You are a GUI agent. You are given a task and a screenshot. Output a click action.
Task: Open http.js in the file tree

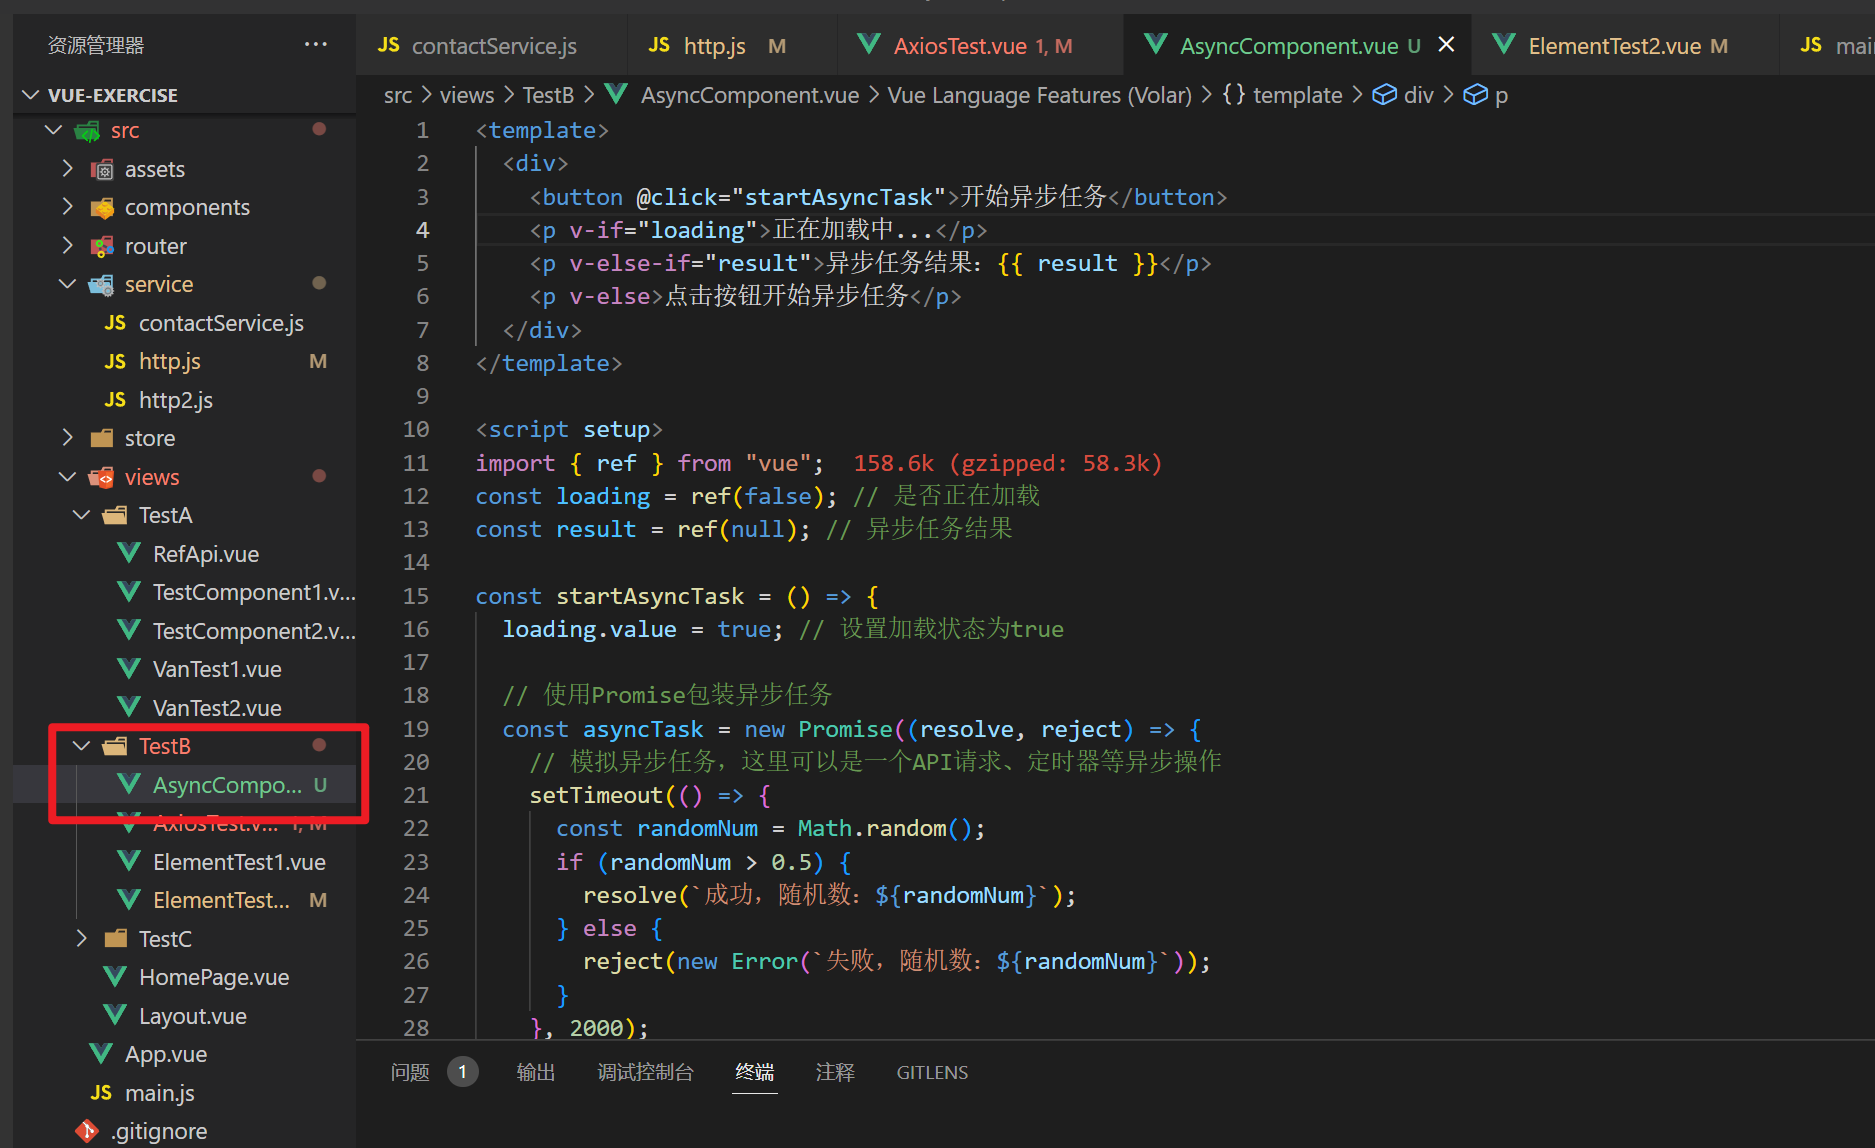click(x=170, y=361)
